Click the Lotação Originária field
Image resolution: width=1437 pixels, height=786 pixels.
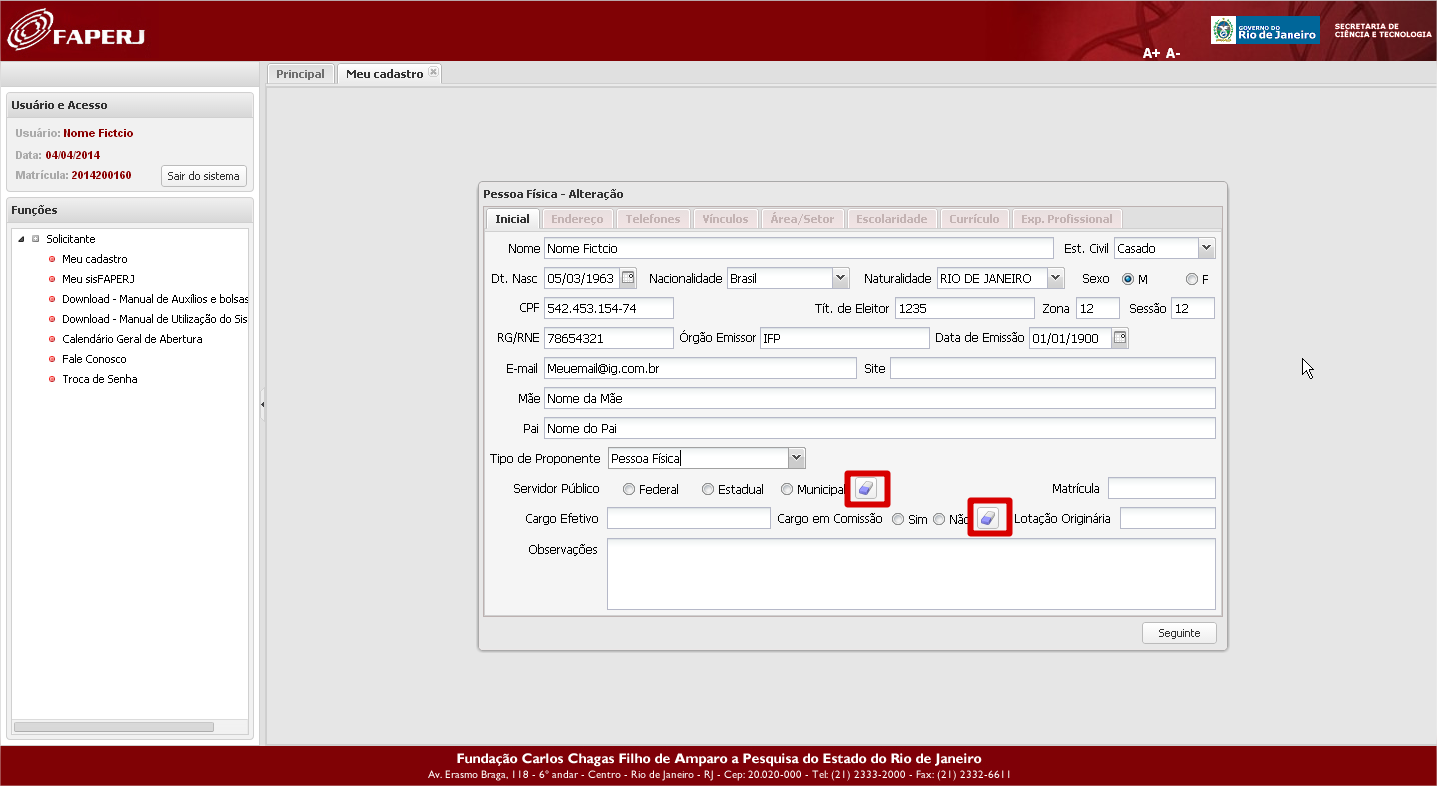1168,518
